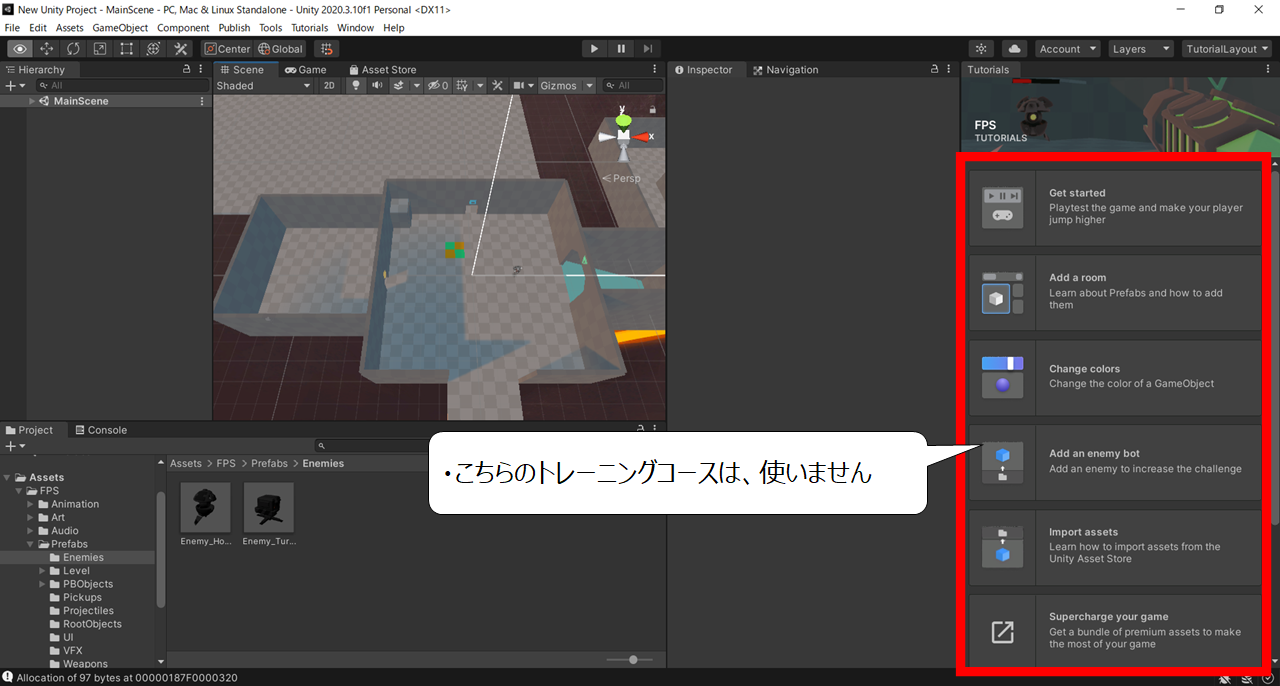This screenshot has width=1280, height=686.
Task: Open custom editor tools
Action: coord(180,49)
